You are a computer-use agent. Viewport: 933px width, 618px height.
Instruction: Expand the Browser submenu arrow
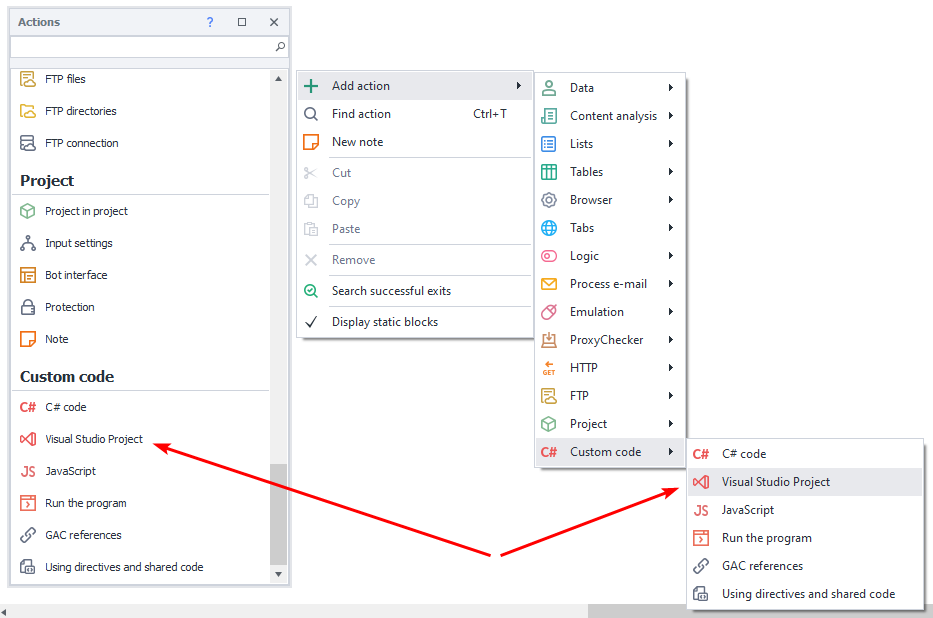pos(671,200)
